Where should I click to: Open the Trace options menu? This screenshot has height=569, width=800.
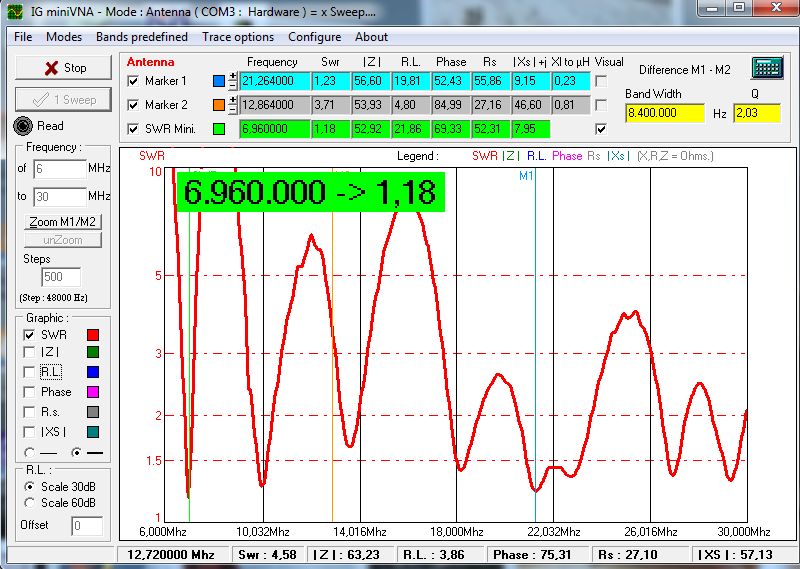coord(238,37)
